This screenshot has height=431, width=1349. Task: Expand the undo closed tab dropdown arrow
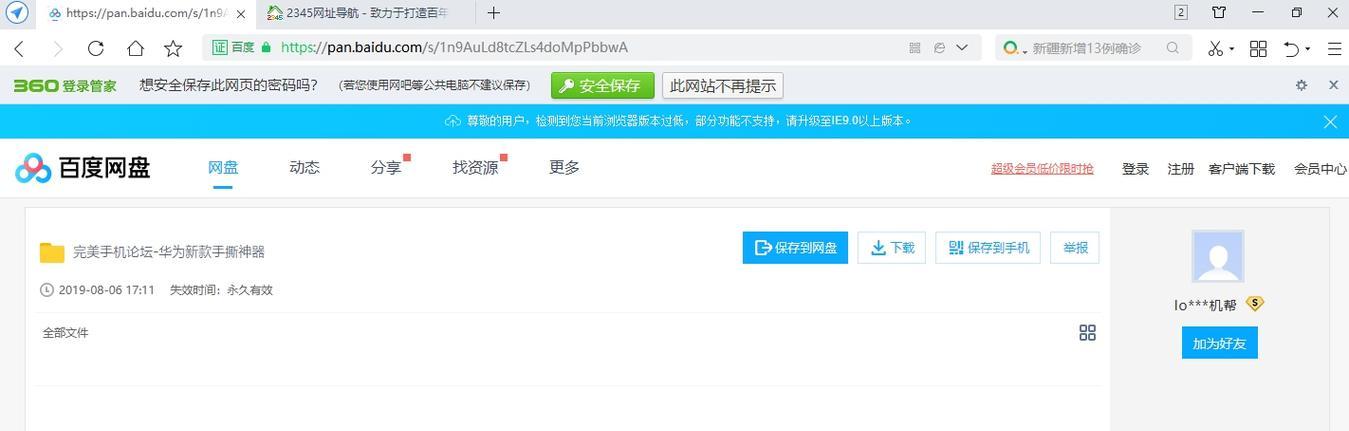(1307, 49)
